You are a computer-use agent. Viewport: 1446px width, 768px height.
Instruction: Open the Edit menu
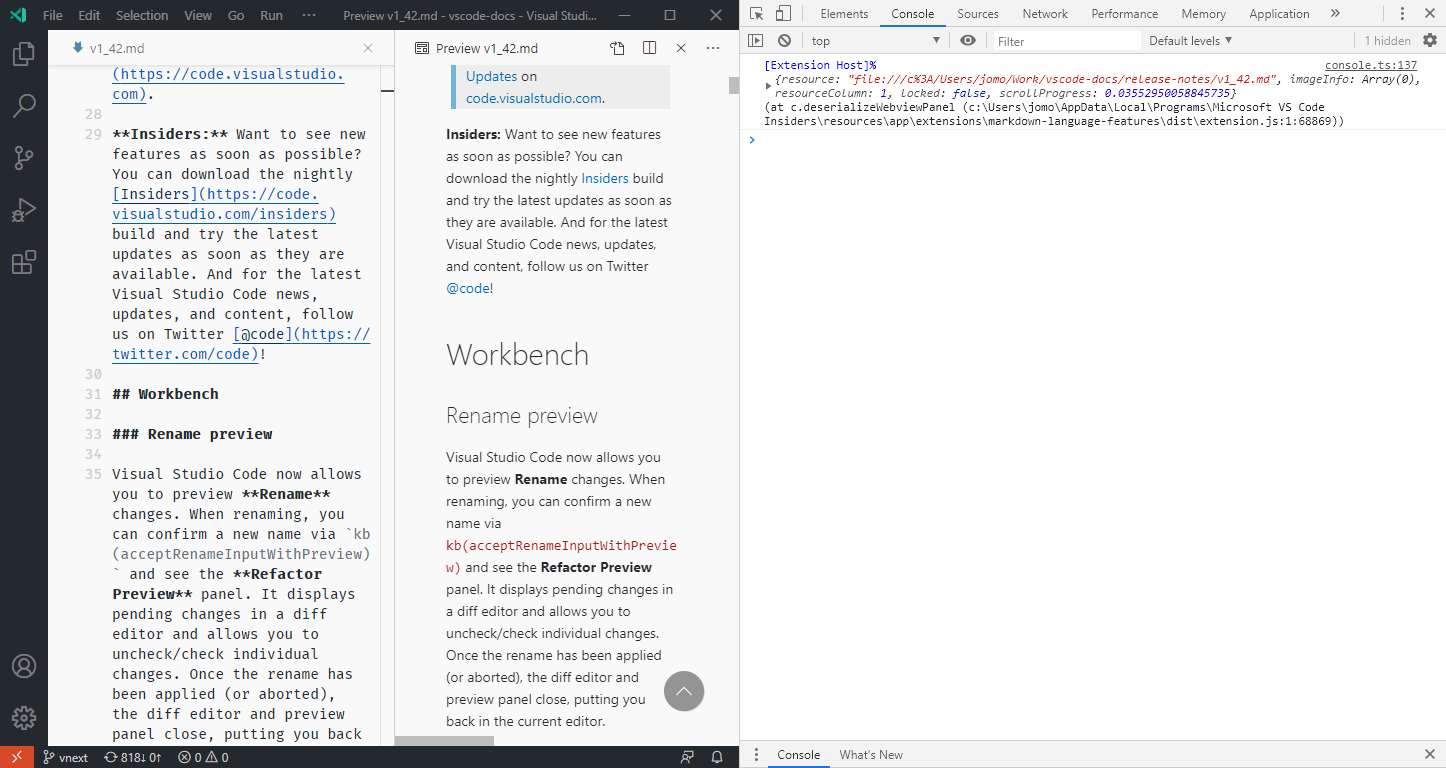(89, 15)
